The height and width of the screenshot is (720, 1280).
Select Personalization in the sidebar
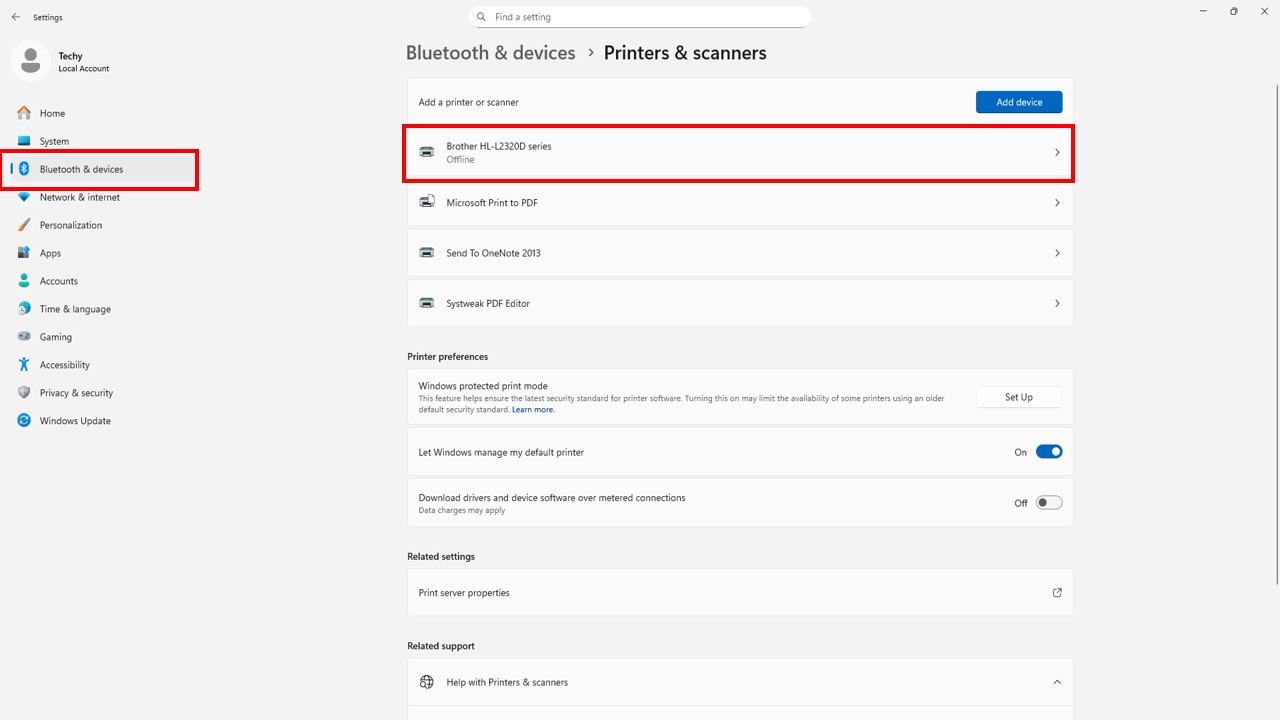(70, 225)
